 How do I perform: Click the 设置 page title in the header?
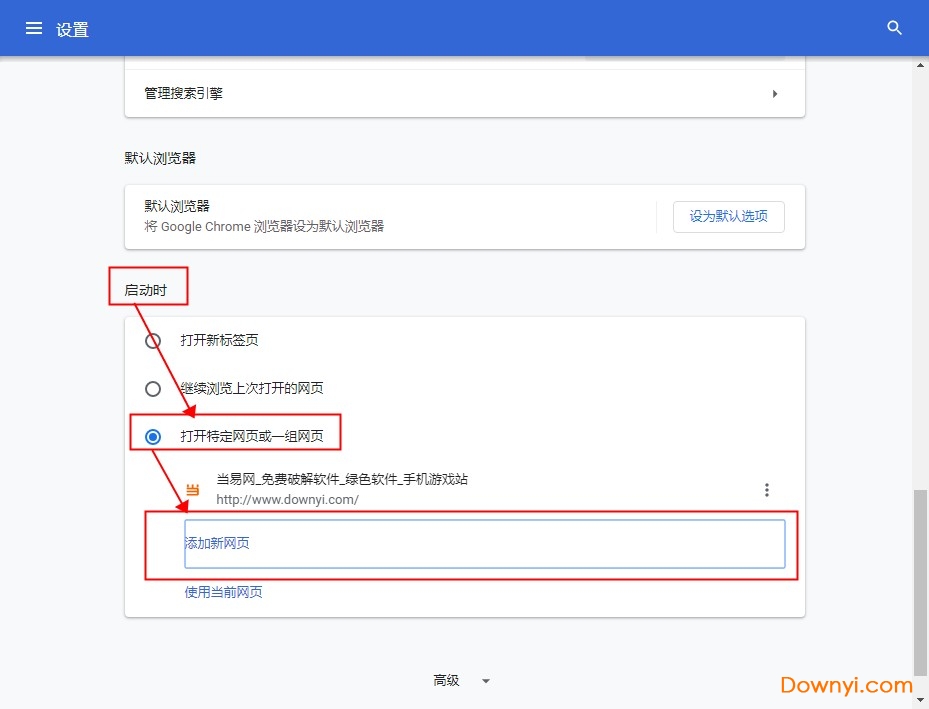click(73, 29)
